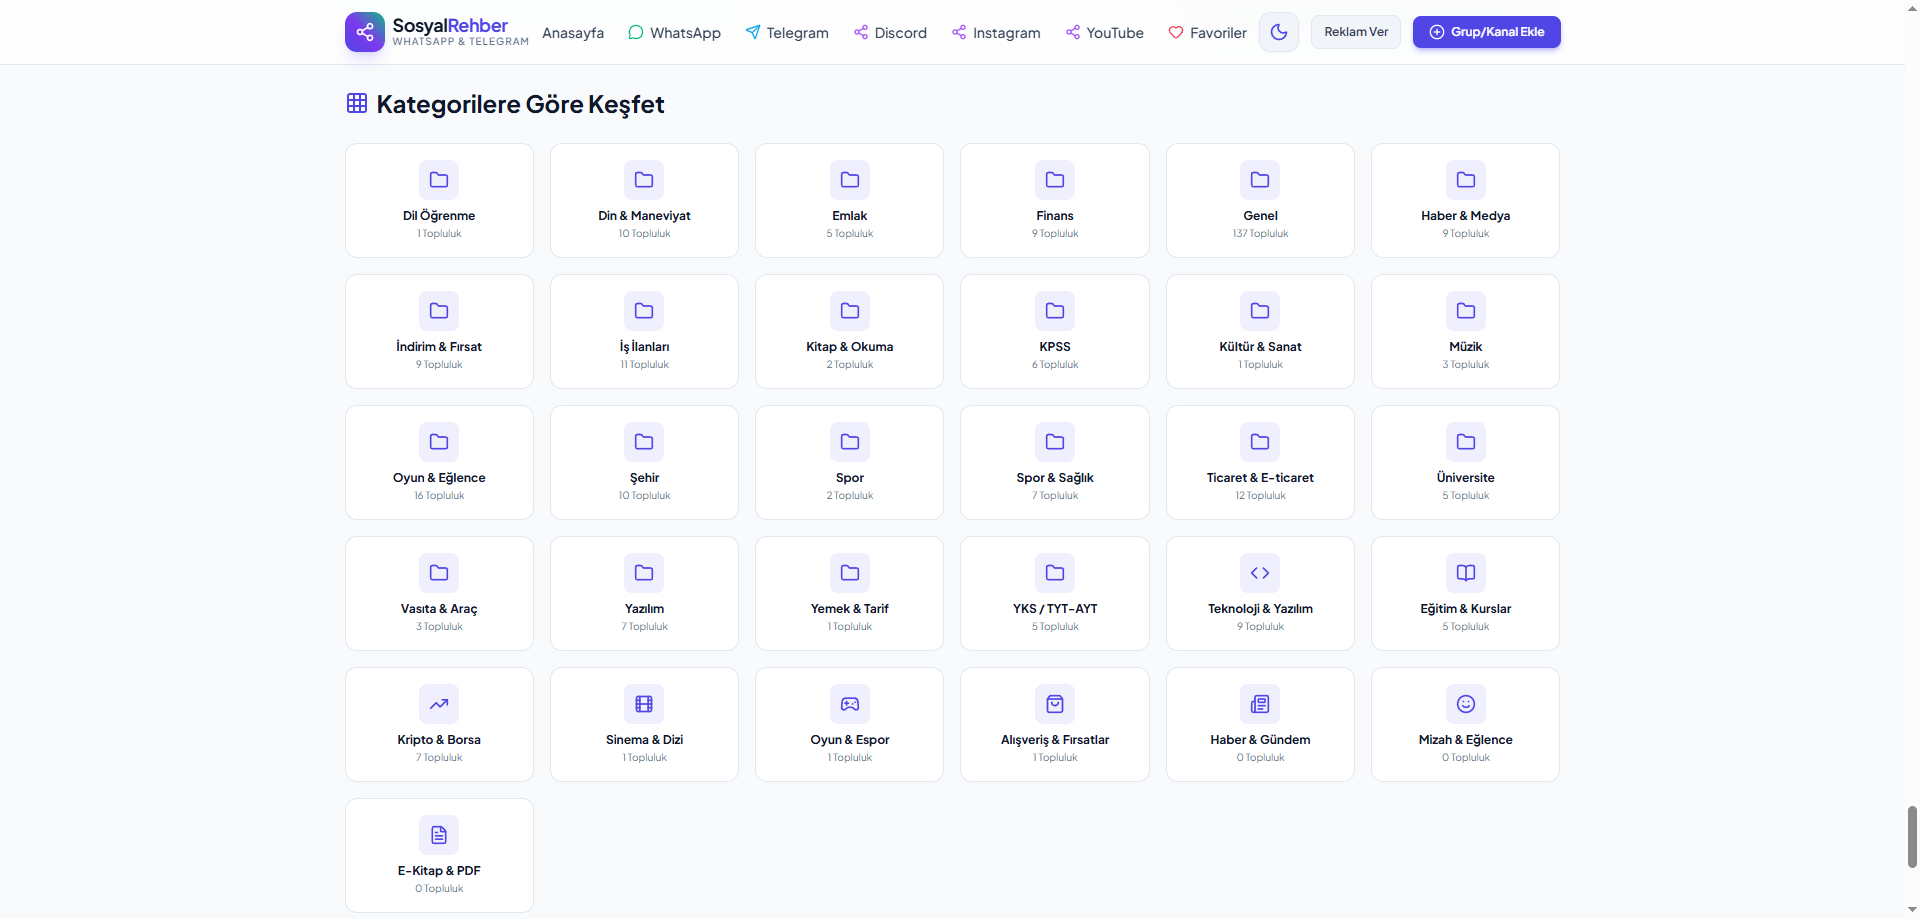Click the Genel folder icon
This screenshot has width=1920, height=919.
1260,180
